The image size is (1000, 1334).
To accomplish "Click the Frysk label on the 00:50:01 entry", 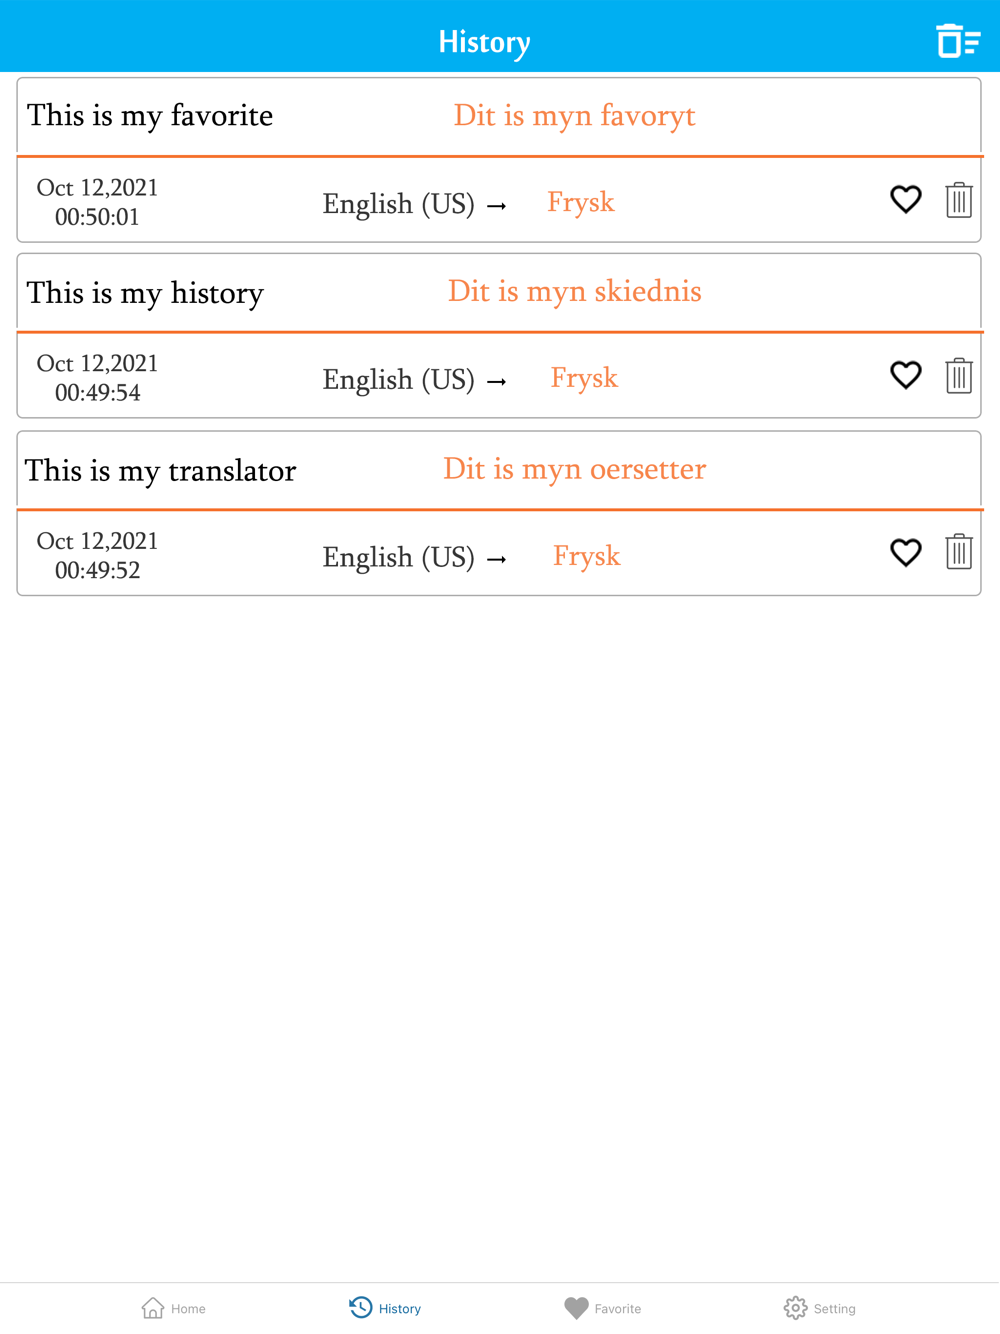I will [580, 203].
